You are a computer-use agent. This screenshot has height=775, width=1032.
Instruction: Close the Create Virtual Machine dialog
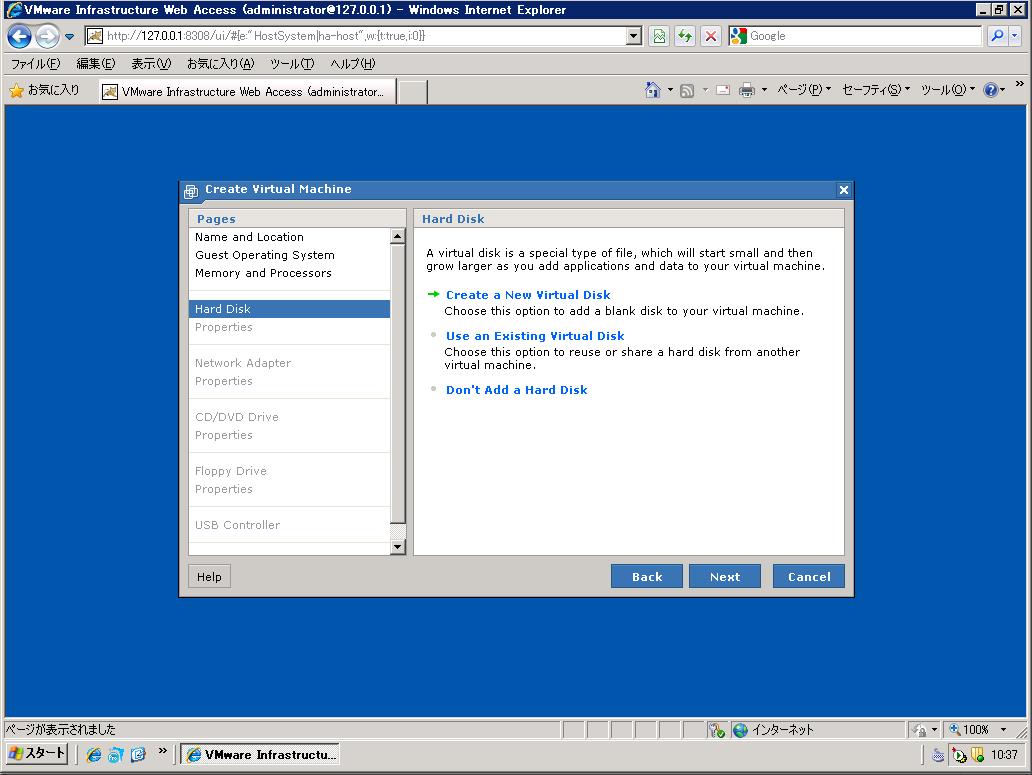[843, 190]
